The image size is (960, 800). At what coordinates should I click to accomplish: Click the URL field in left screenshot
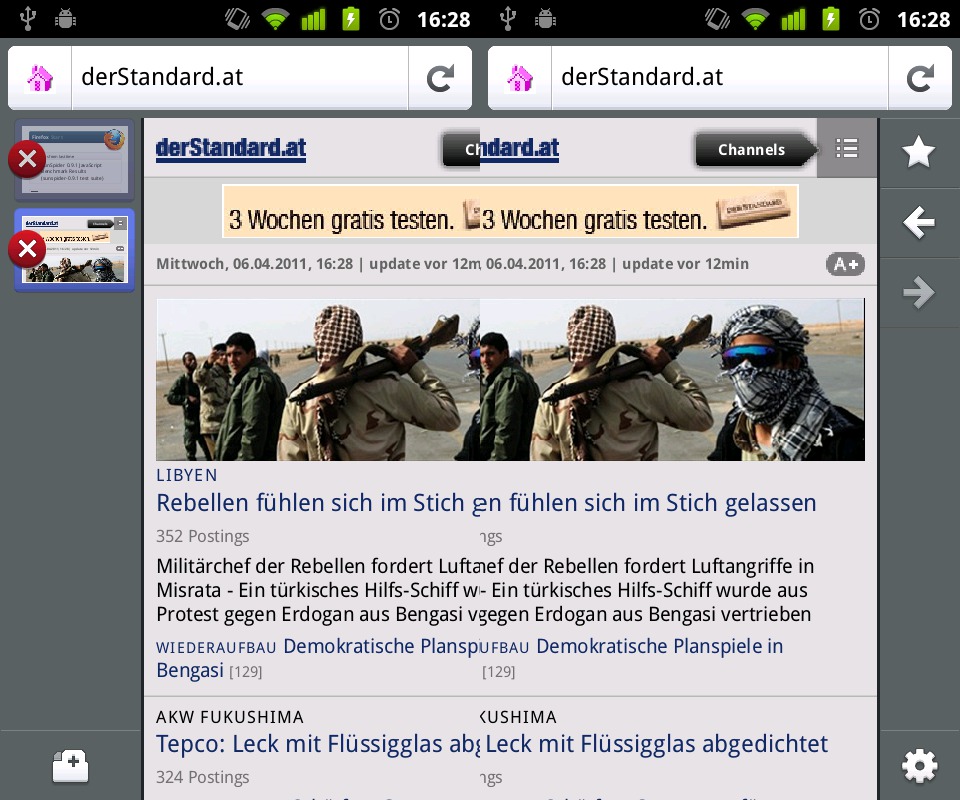(x=240, y=78)
